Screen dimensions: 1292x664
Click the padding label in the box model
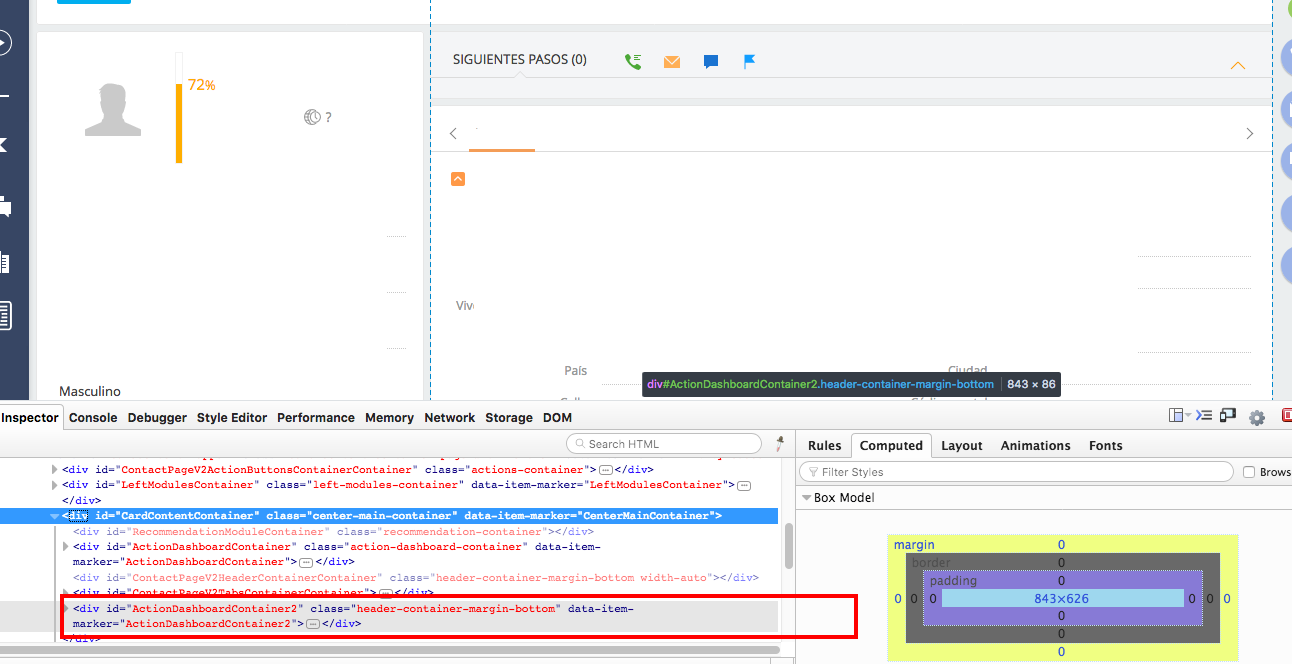point(951,581)
